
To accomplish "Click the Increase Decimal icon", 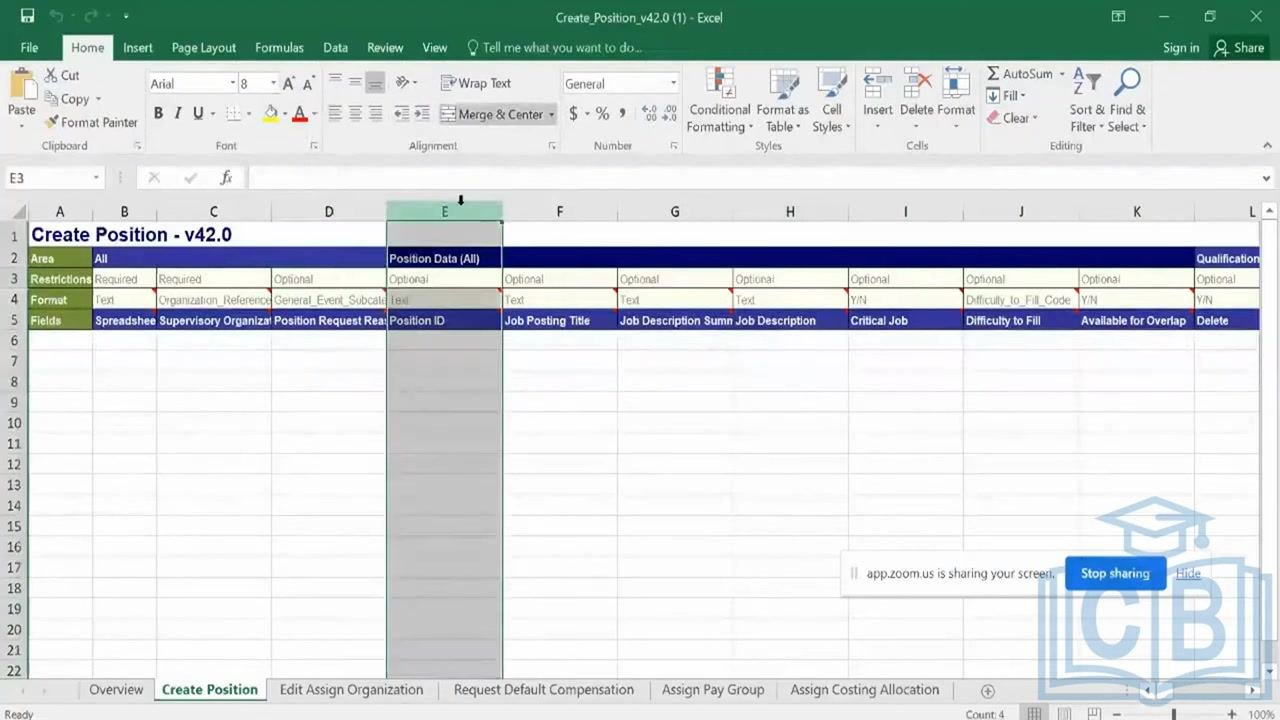I will [x=648, y=114].
